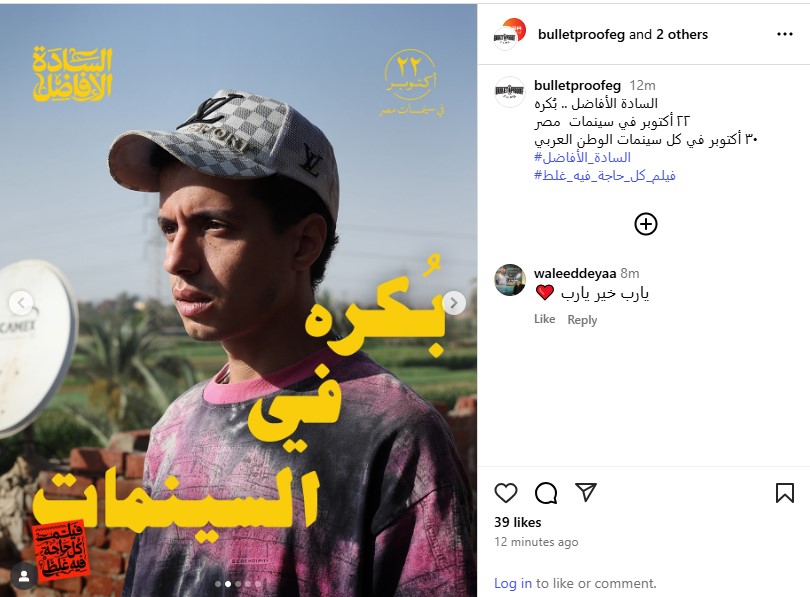The image size is (810, 597).
Task: Click Log in link
Action: tap(512, 583)
